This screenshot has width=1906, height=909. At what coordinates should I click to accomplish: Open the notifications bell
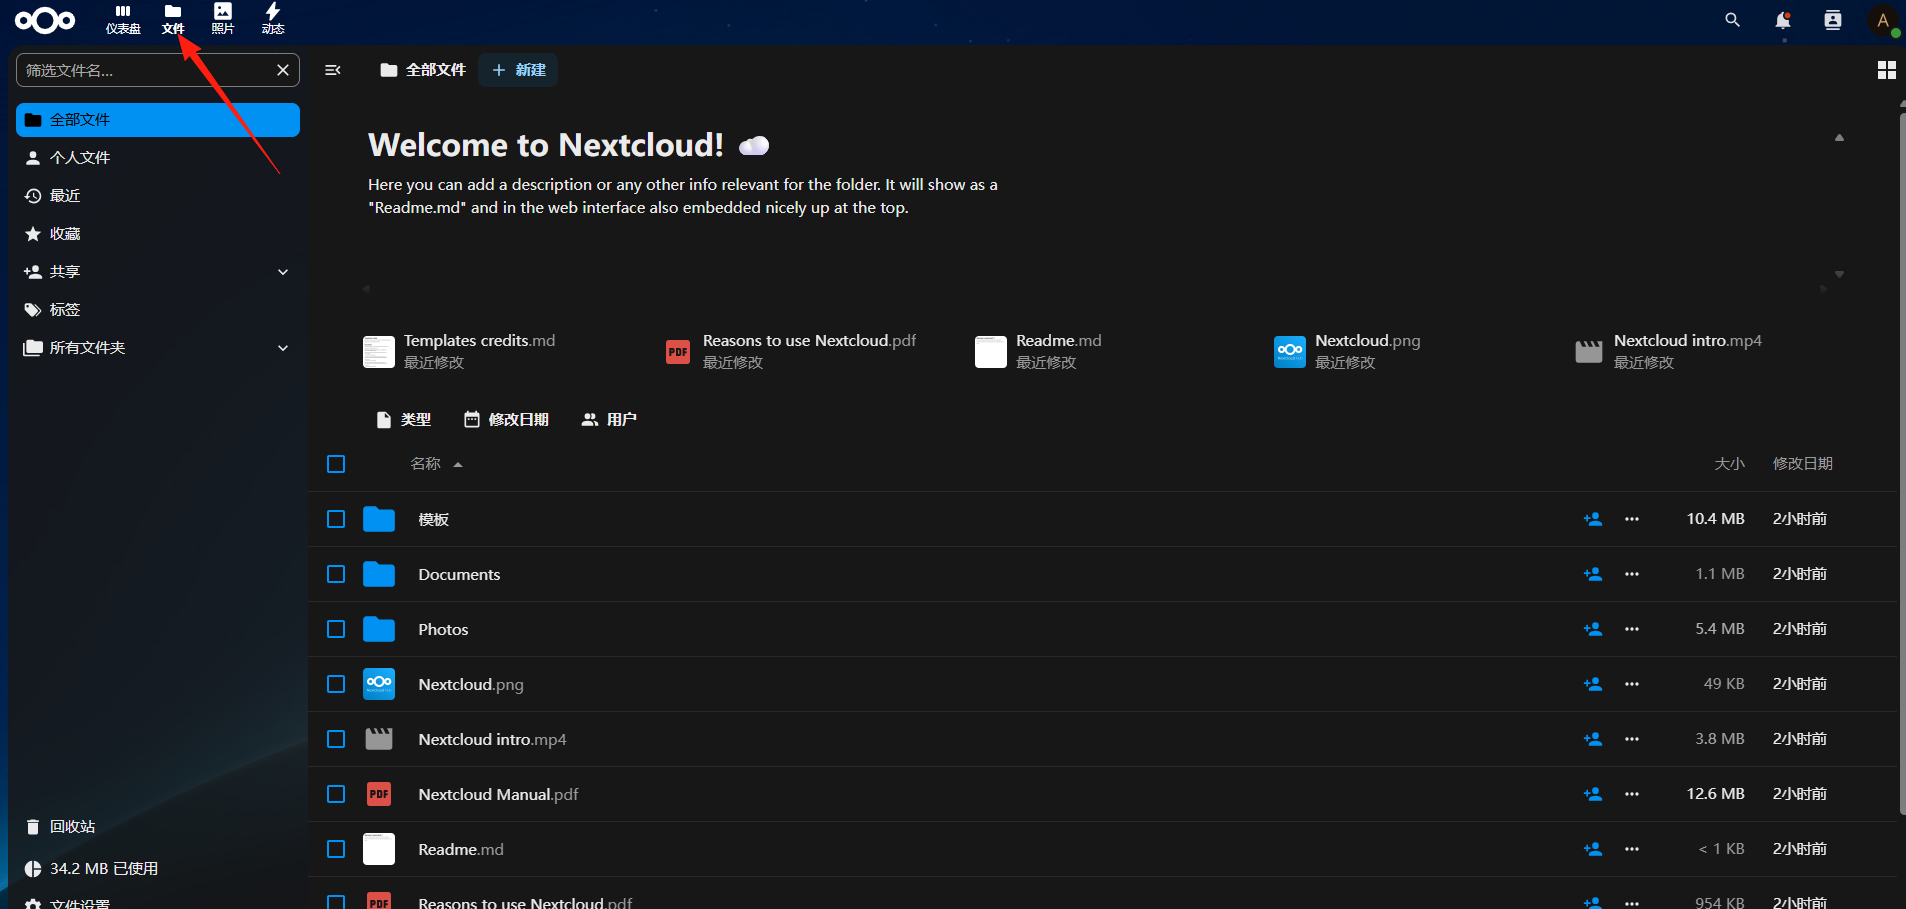[x=1783, y=20]
